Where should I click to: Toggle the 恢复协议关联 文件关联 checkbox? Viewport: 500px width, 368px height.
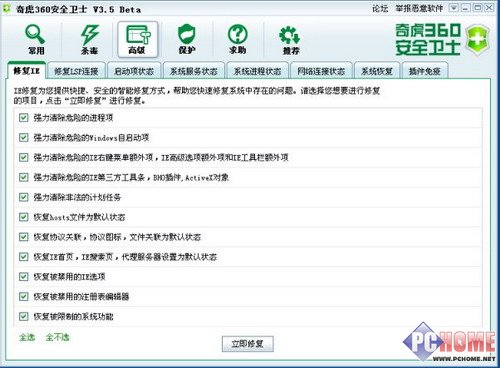(x=23, y=237)
